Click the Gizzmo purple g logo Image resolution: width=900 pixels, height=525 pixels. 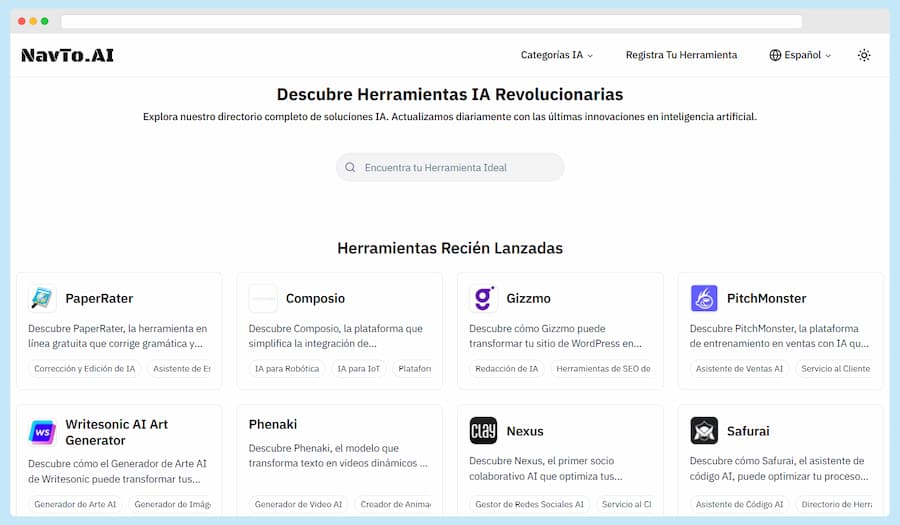[483, 298]
